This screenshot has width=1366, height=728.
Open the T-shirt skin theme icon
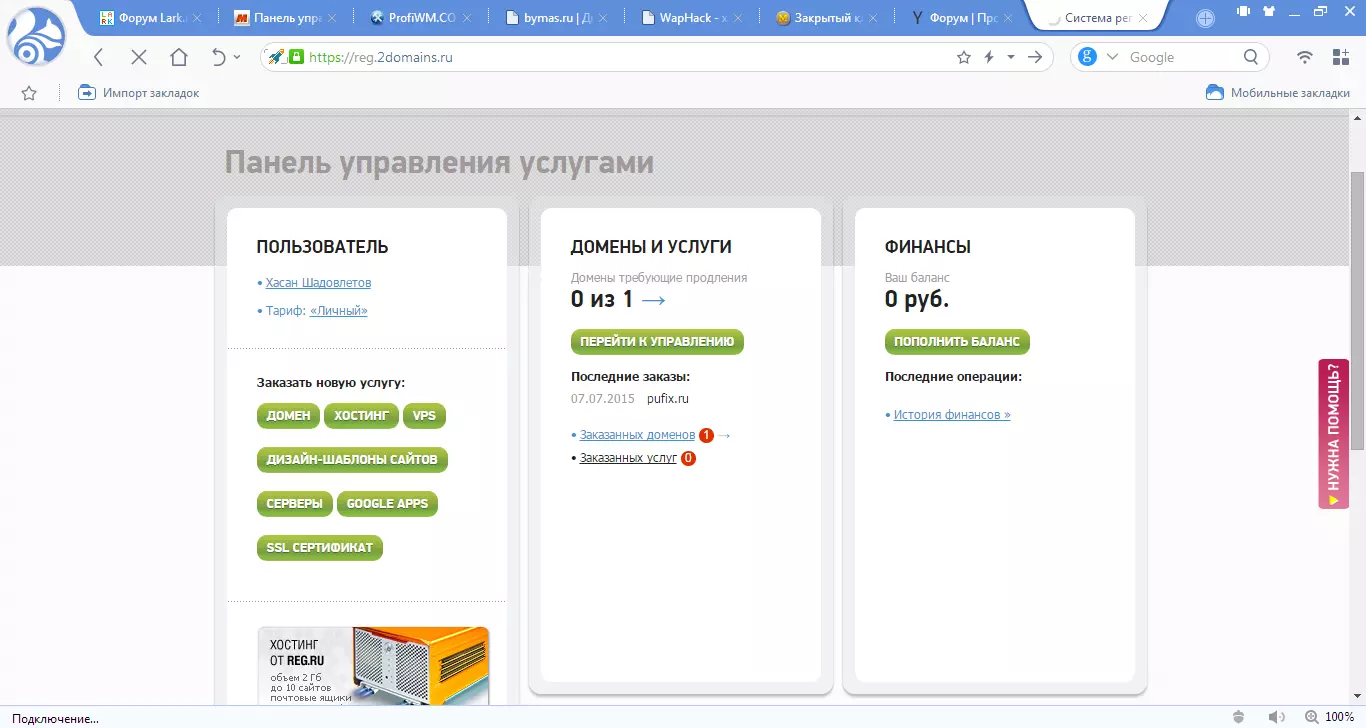tap(1271, 12)
